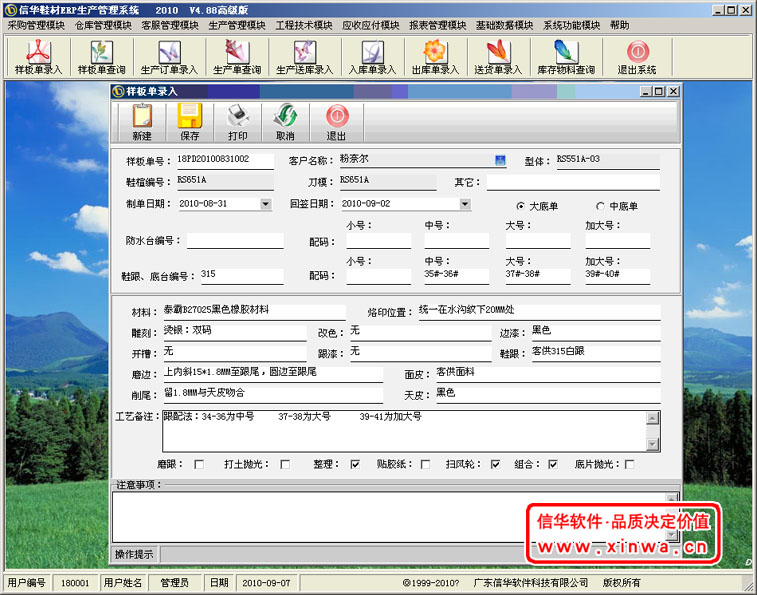Open 样板单查询 toolbar icon
Screen dimensions: 757x595
(101, 57)
